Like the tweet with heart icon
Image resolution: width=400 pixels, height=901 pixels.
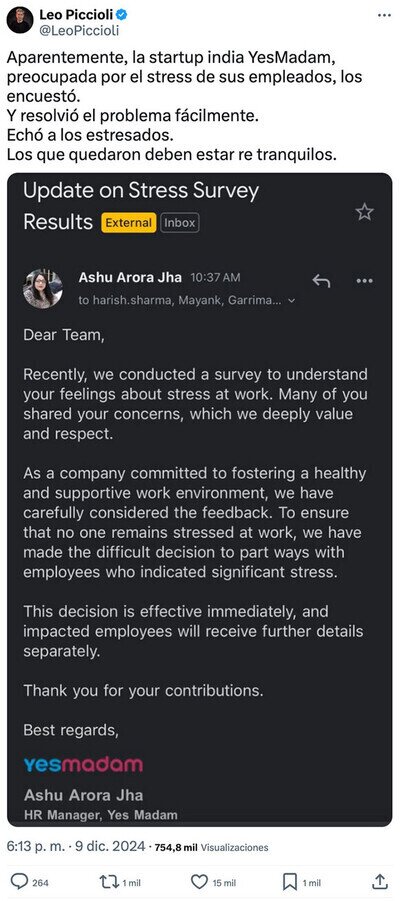[199, 881]
